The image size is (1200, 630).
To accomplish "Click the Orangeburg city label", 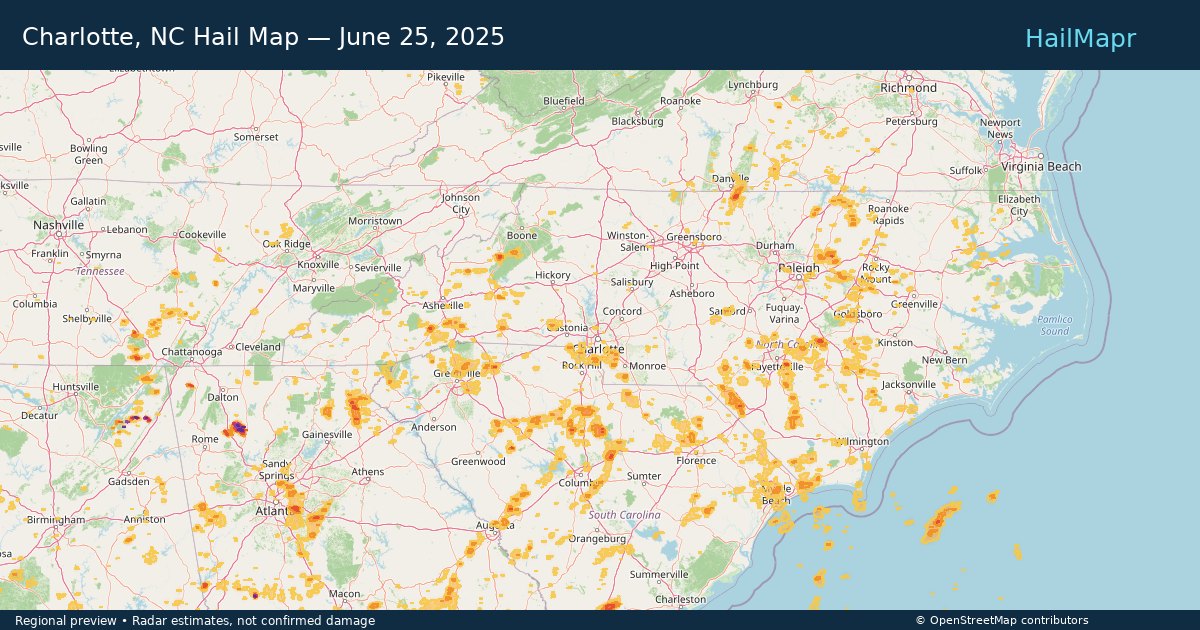I will pyautogui.click(x=597, y=538).
